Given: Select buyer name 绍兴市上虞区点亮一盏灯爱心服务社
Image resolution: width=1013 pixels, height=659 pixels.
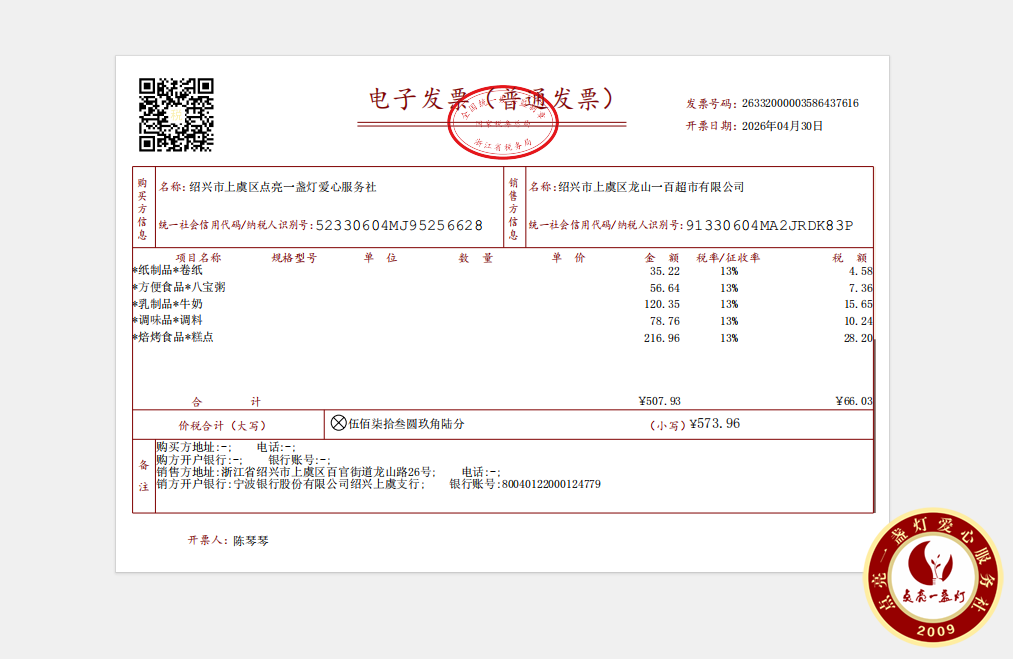Looking at the screenshot, I should (283, 187).
